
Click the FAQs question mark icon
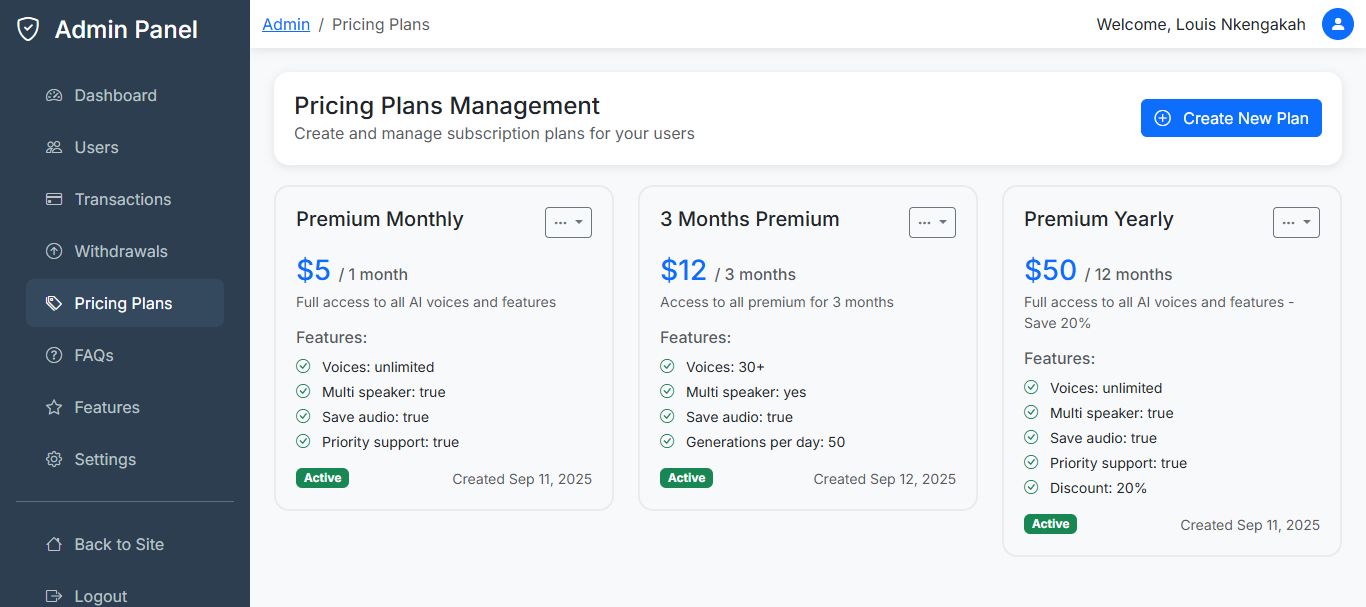pyautogui.click(x=54, y=356)
